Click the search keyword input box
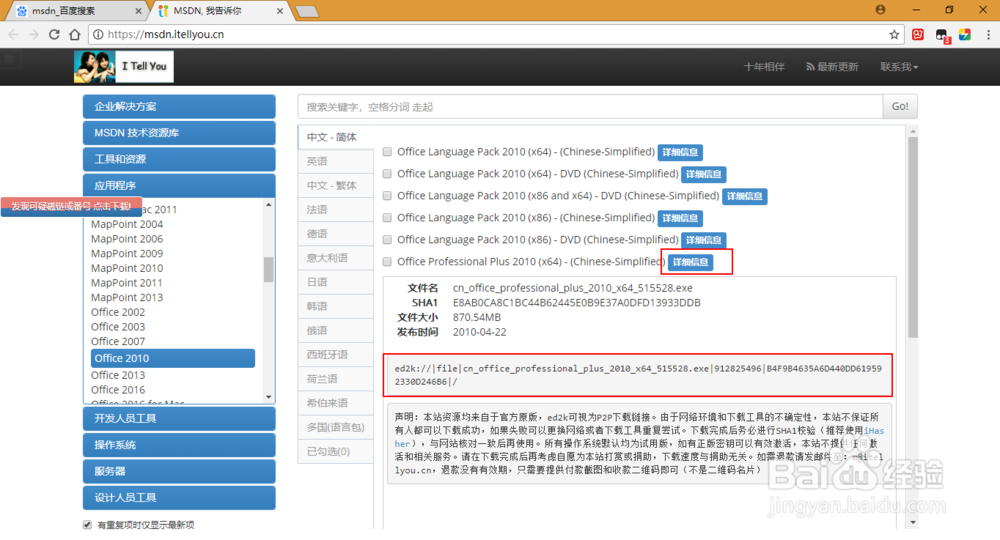 tap(590, 106)
